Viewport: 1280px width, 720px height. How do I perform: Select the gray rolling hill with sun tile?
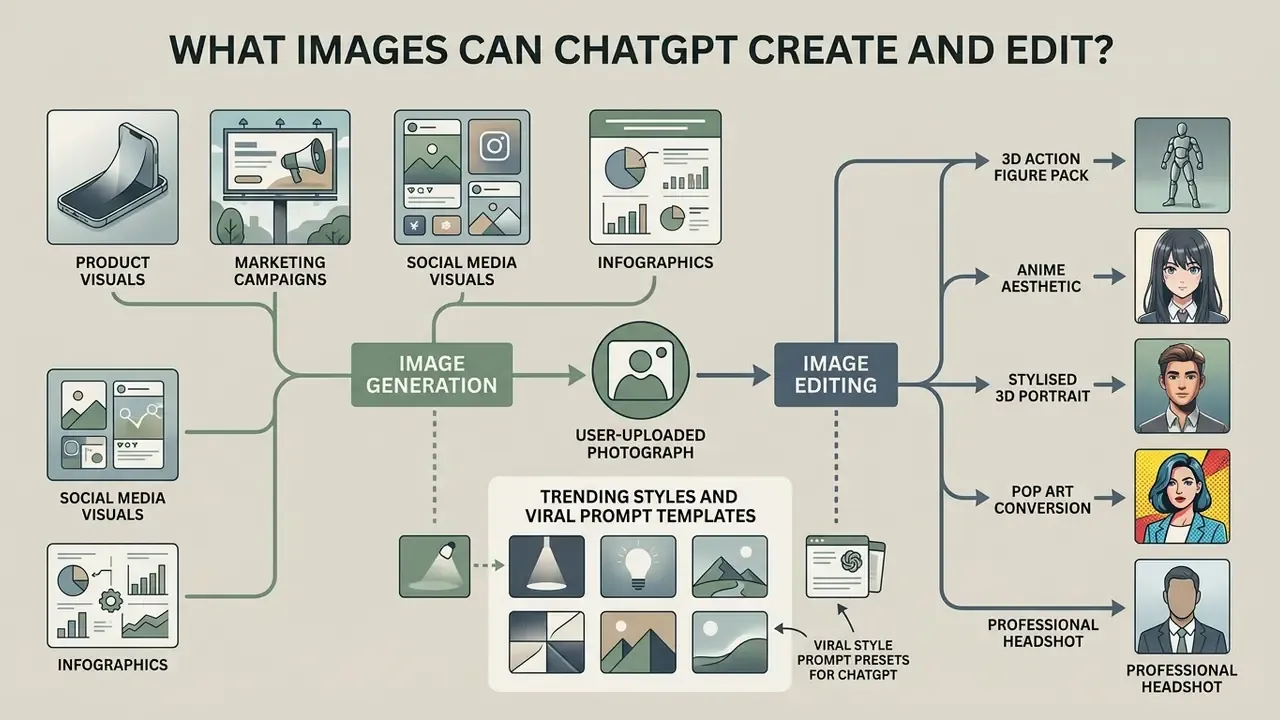730,642
